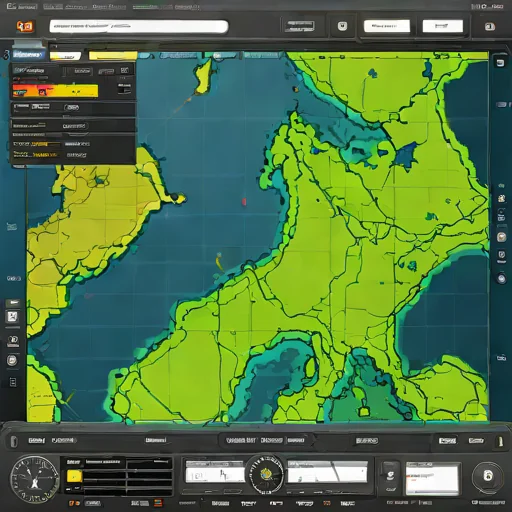Click the red marker in the middle of the sea

244,201
